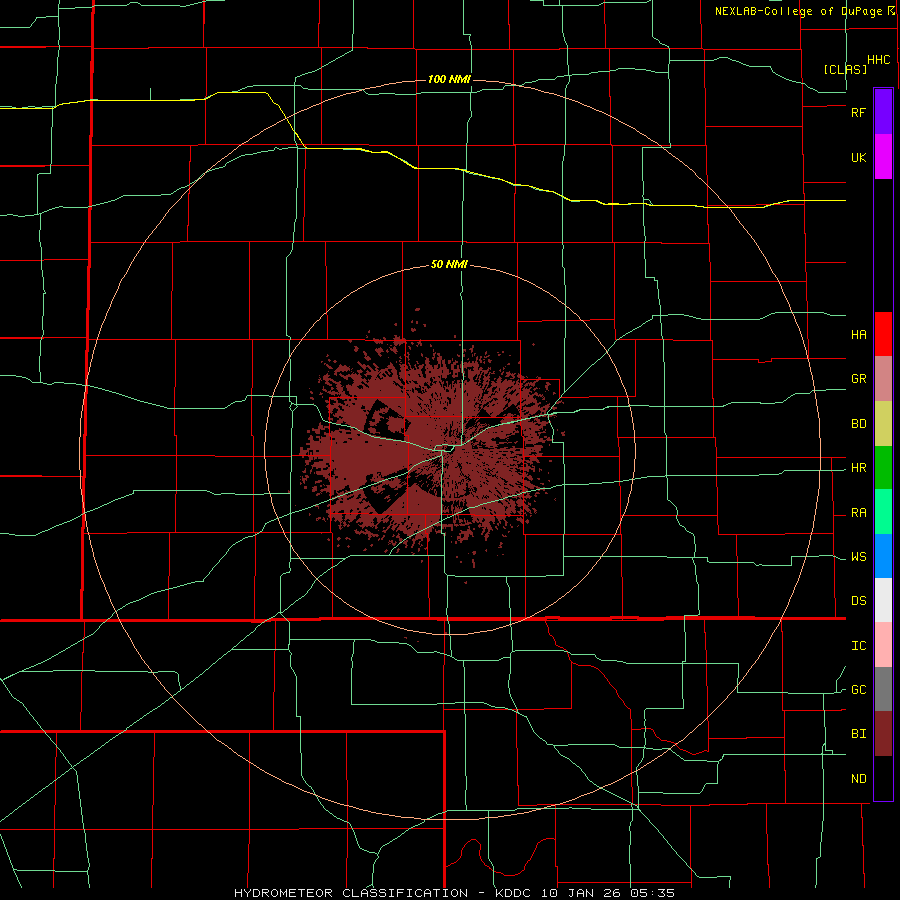
Task: Click the IC light pink legend swatch
Action: click(883, 645)
